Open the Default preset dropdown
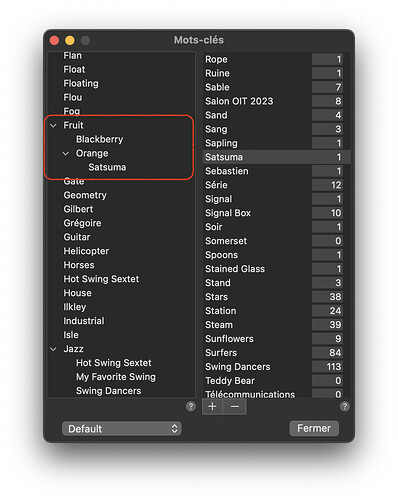 [122, 429]
